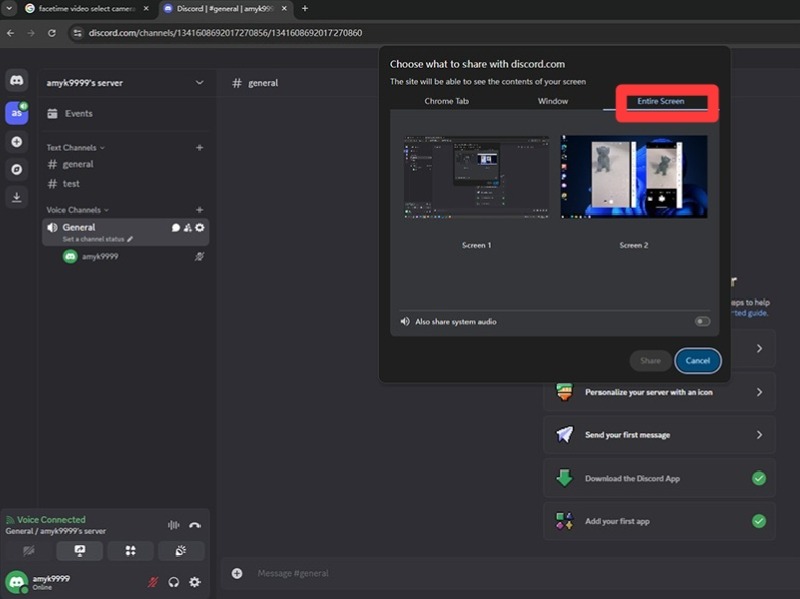Collapse the Voice Channels category
800x599 pixels.
tap(78, 210)
